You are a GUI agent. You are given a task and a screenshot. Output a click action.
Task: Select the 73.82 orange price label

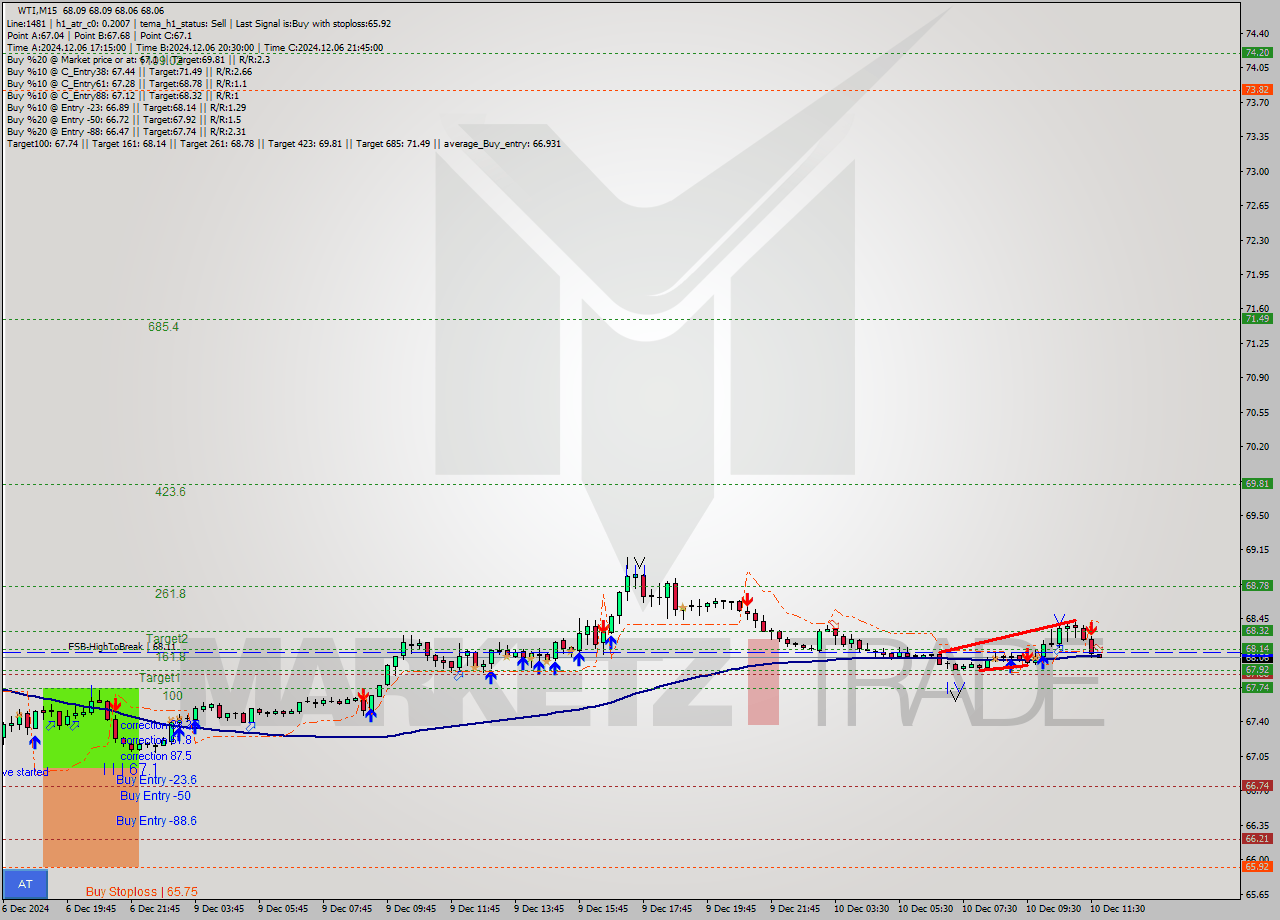1257,89
